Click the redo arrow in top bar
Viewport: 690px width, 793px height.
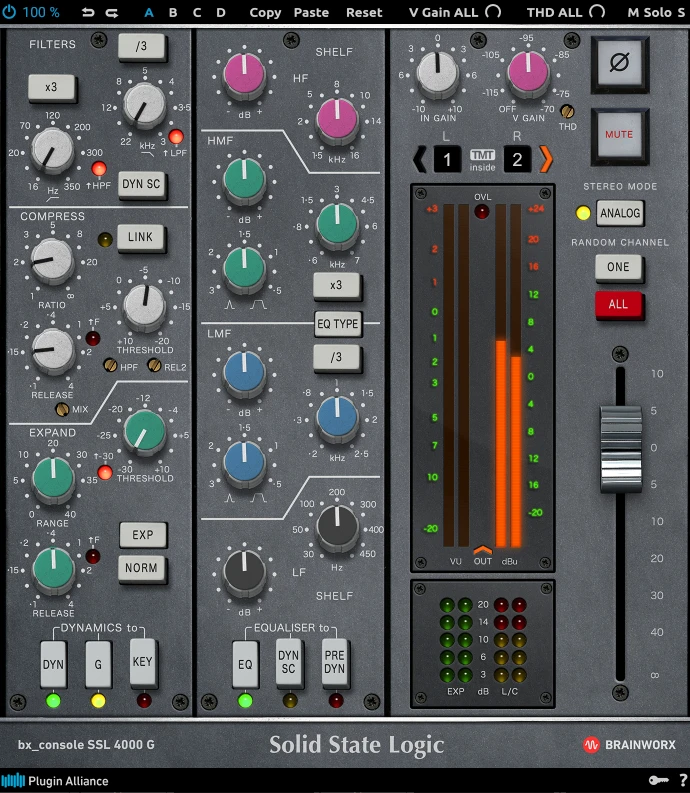point(112,12)
